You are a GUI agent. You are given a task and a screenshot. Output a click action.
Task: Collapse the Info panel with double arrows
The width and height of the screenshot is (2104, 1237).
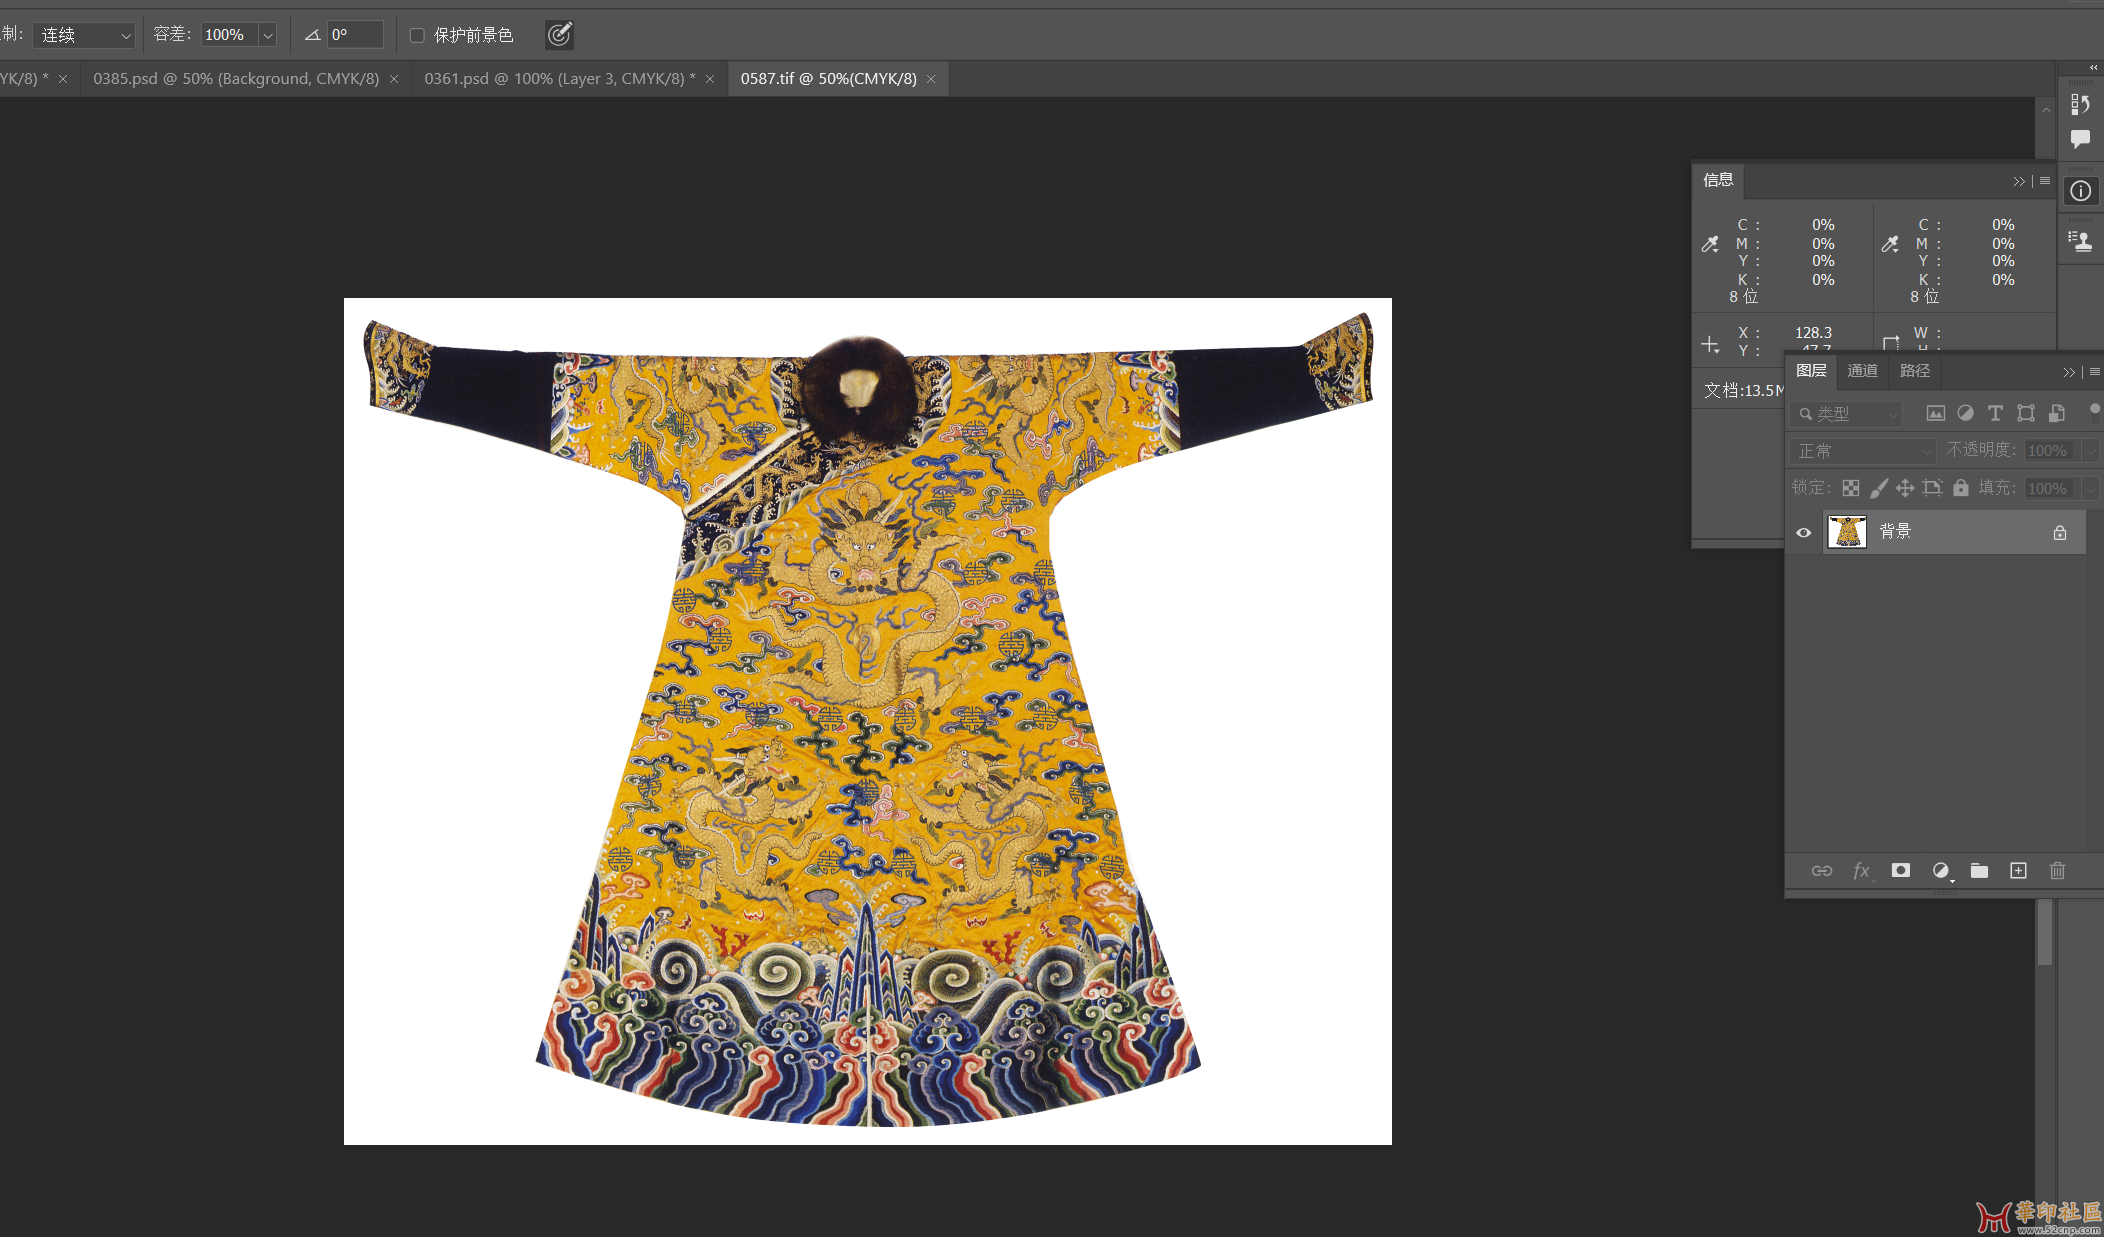(x=2019, y=181)
